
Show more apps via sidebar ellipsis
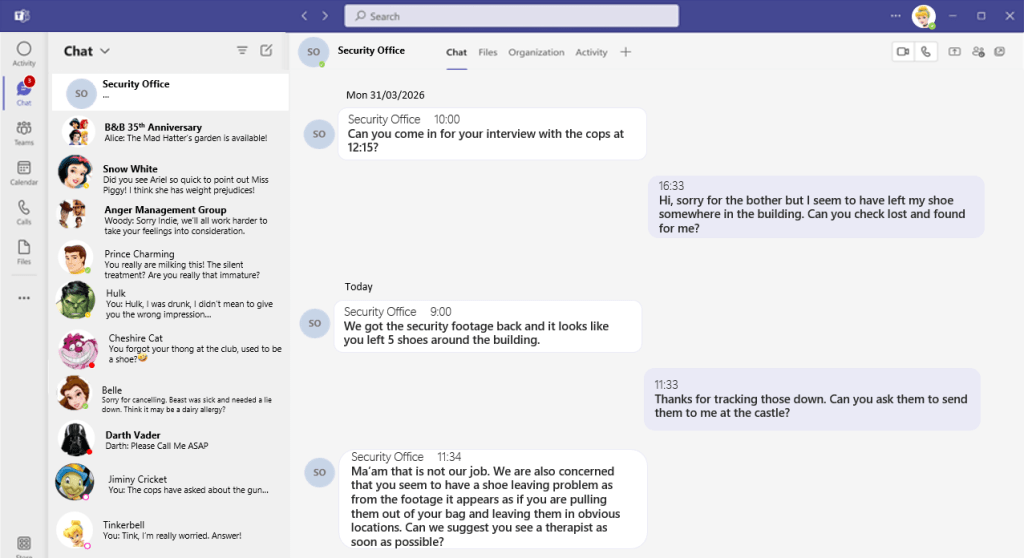24,298
